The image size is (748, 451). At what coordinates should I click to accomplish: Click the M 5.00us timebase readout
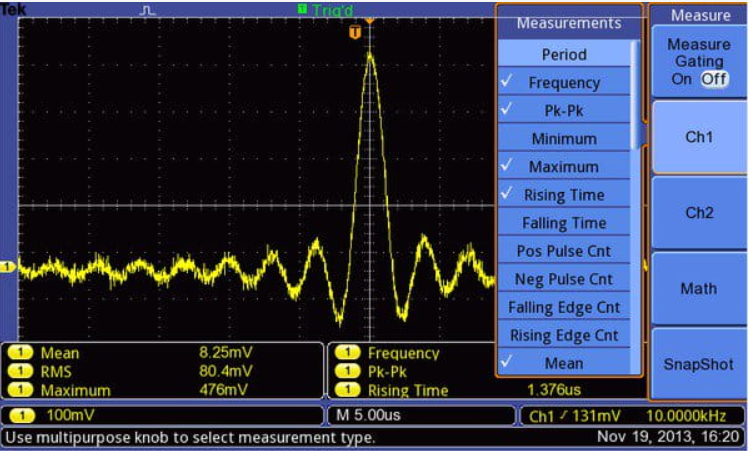[x=365, y=414]
